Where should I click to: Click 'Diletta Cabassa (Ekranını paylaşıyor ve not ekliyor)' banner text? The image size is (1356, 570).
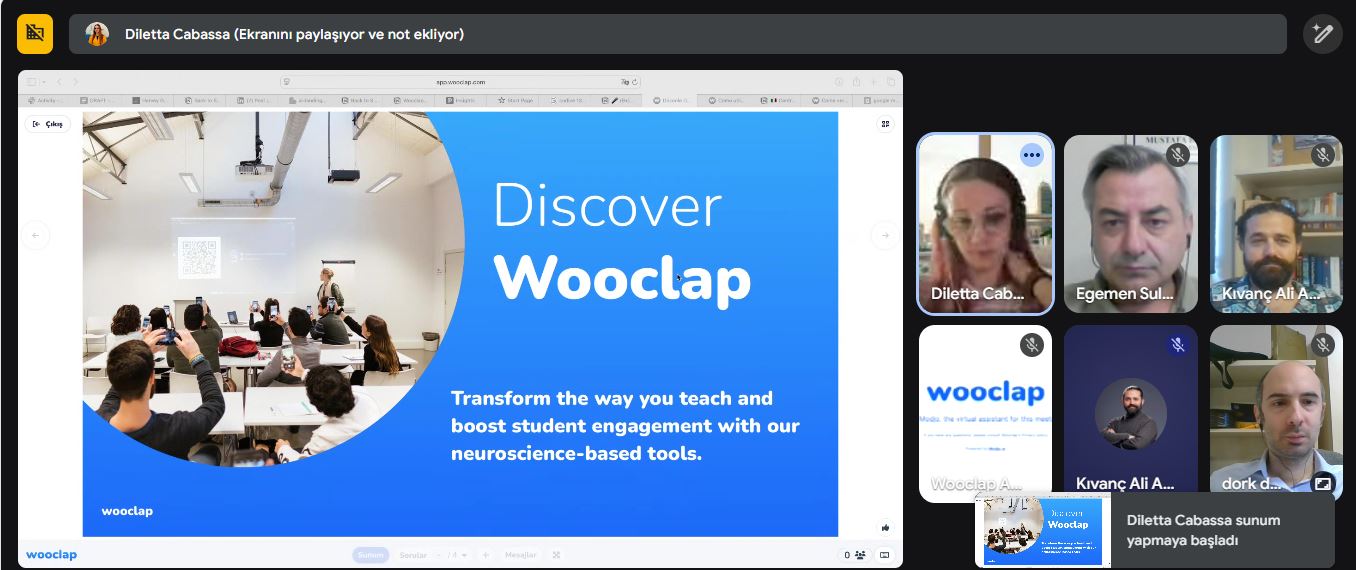click(x=294, y=34)
